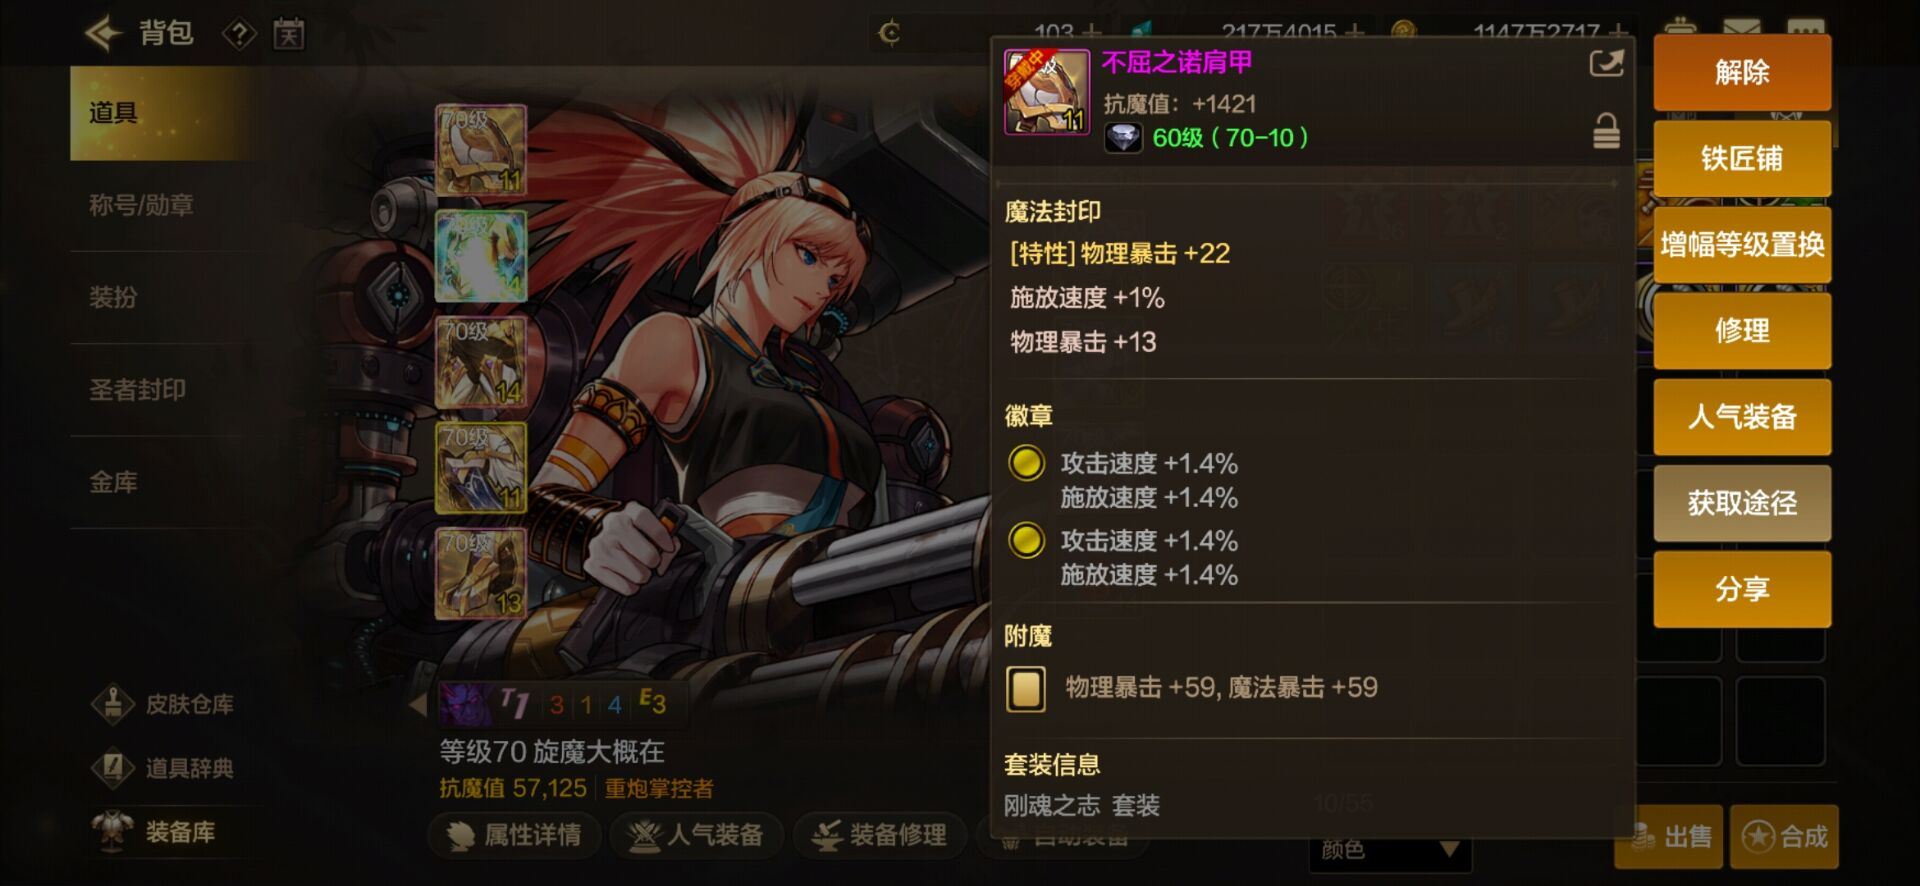The width and height of the screenshot is (1920, 886).
Task: Click the item rarity gem icon
Action: click(1123, 138)
